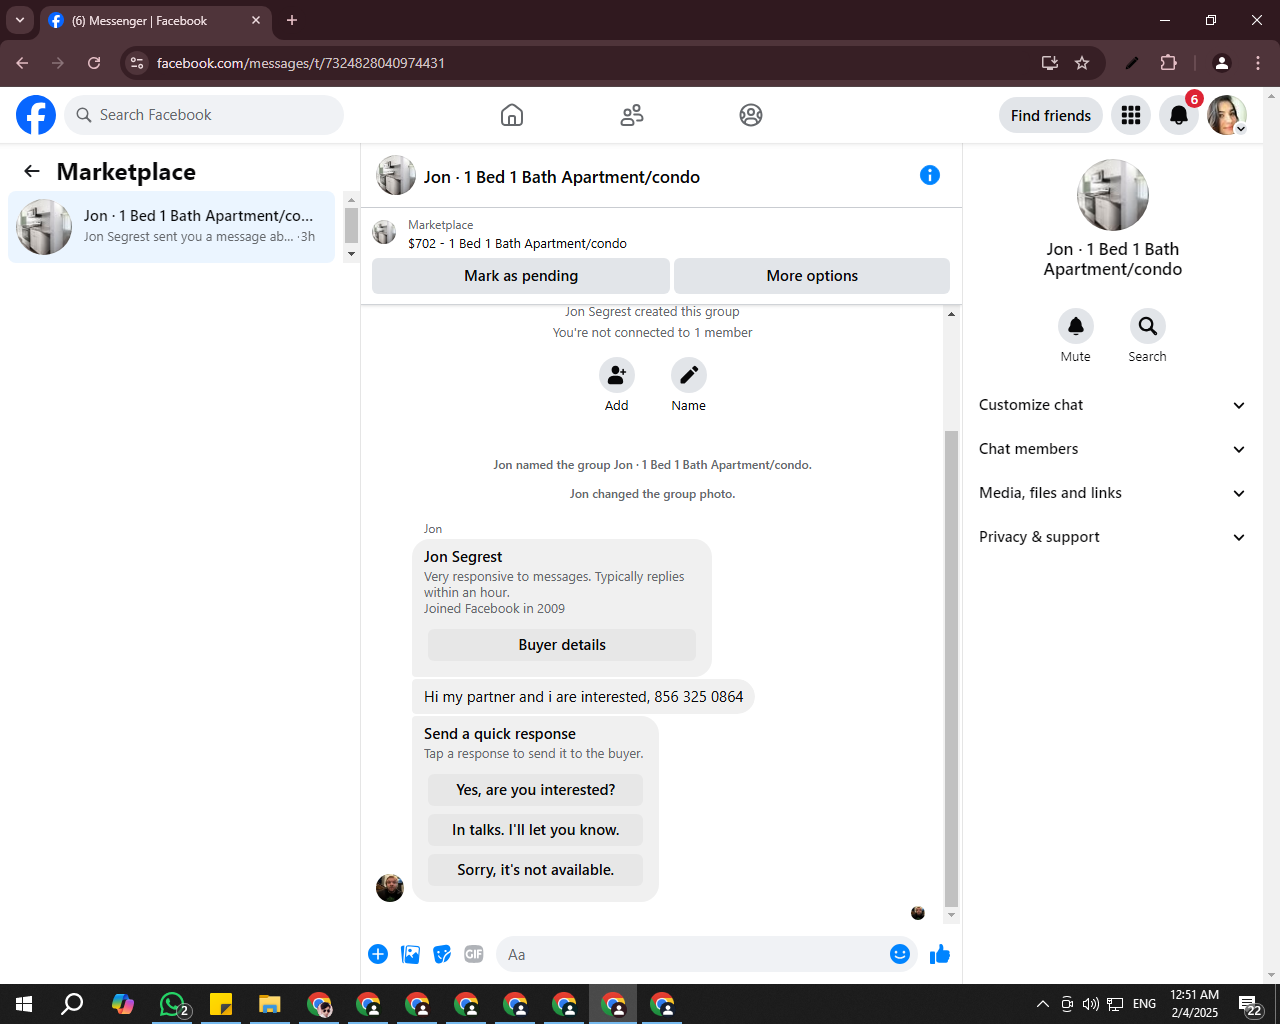Select the Jon conversation in Marketplace list
The image size is (1280, 1024).
click(x=172, y=227)
